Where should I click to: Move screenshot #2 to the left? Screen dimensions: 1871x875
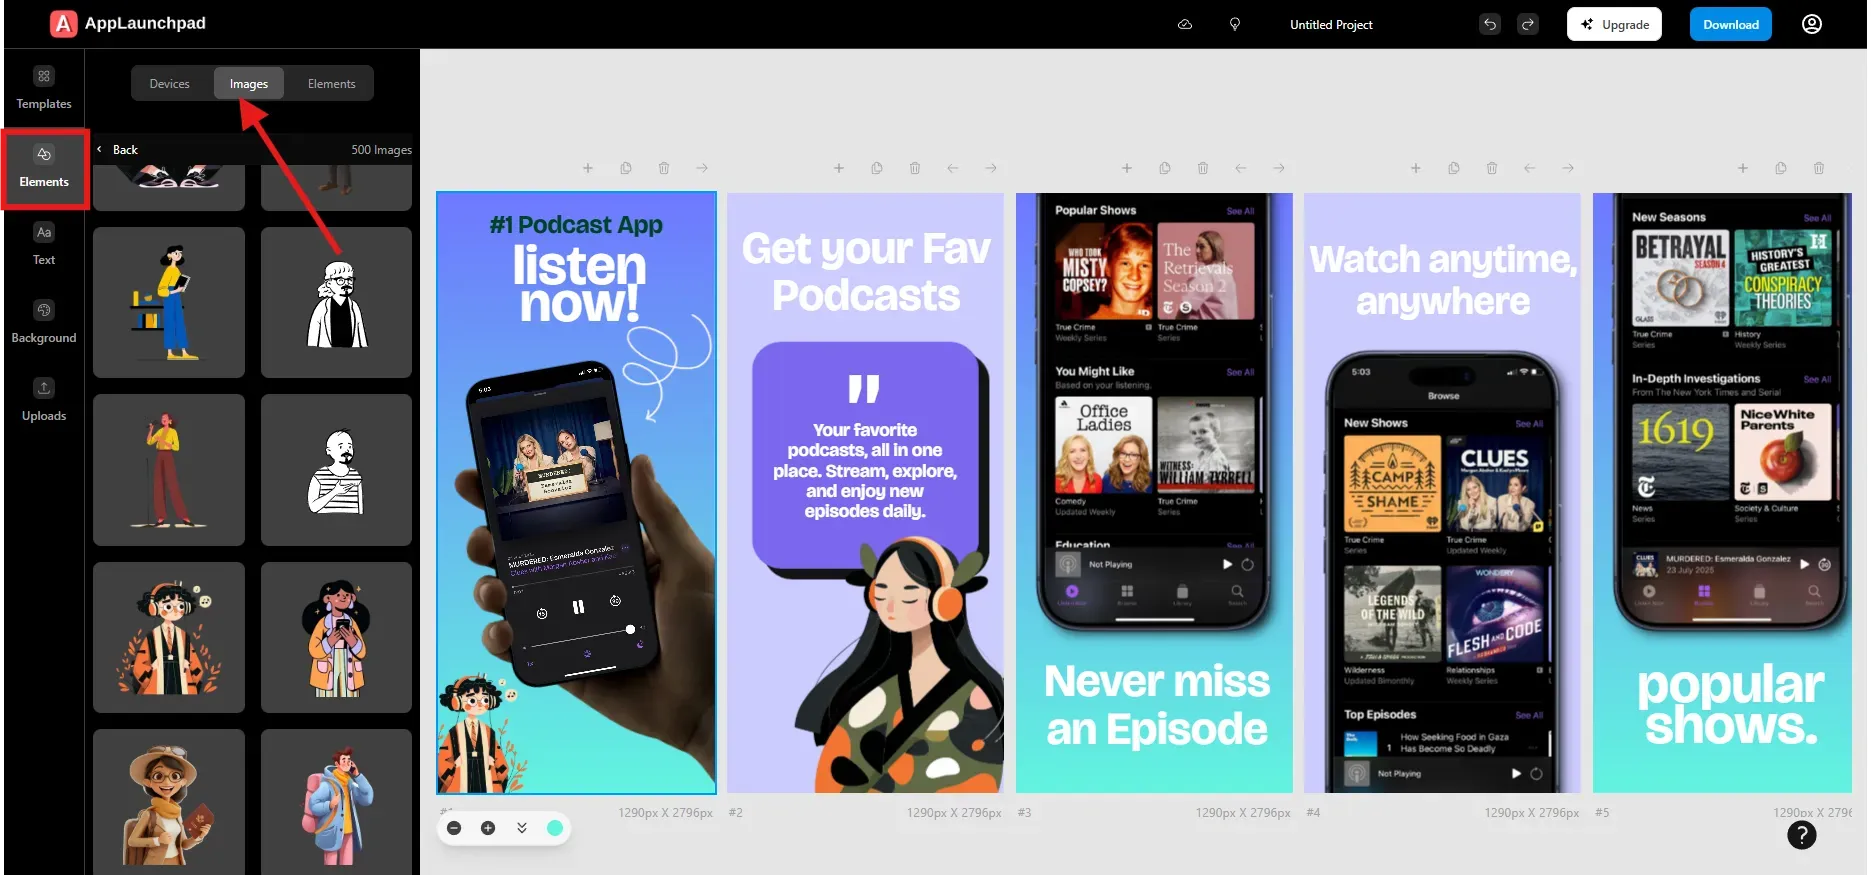tap(953, 168)
